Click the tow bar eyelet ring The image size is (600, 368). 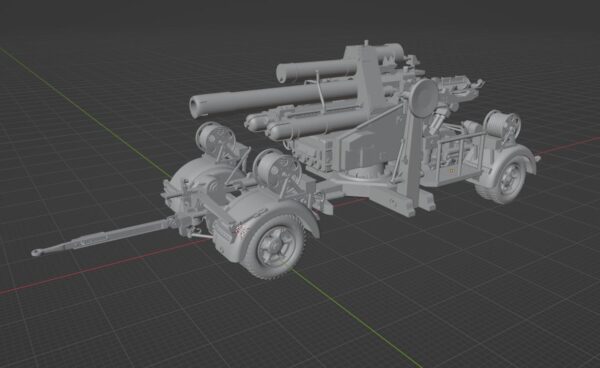(x=37, y=252)
